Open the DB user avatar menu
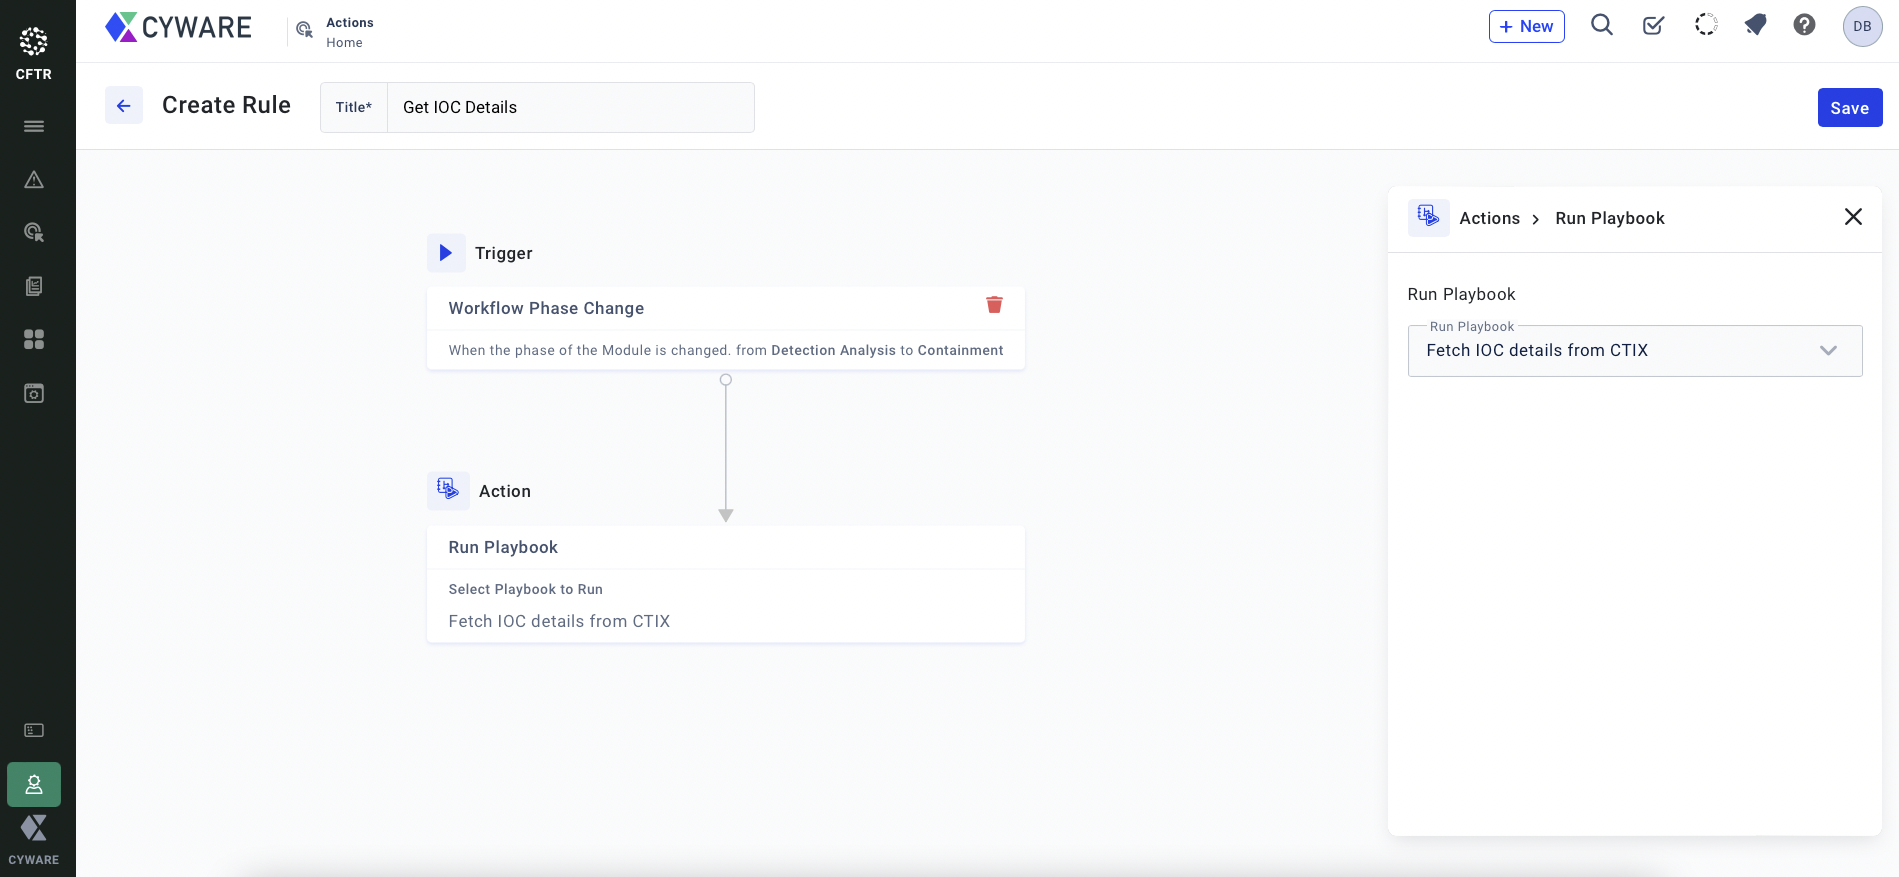Screen dimensions: 1899x877 (1862, 27)
